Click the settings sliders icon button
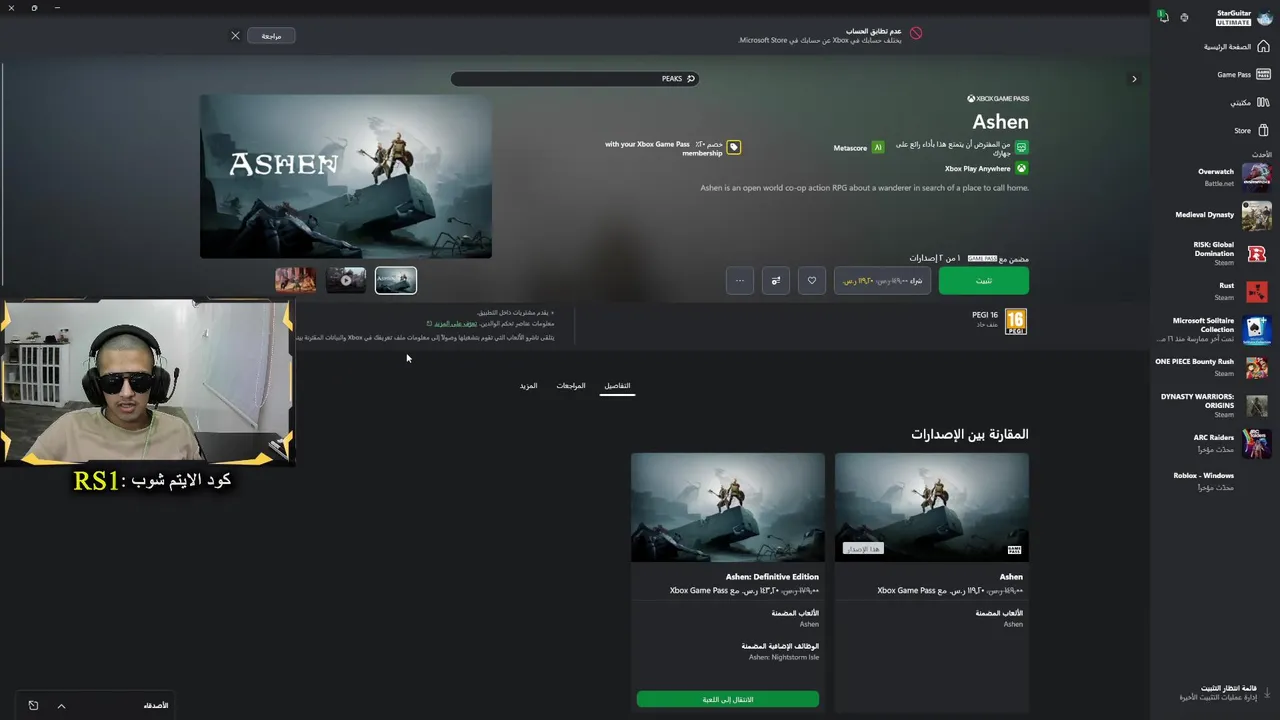The width and height of the screenshot is (1280, 720). 776,281
